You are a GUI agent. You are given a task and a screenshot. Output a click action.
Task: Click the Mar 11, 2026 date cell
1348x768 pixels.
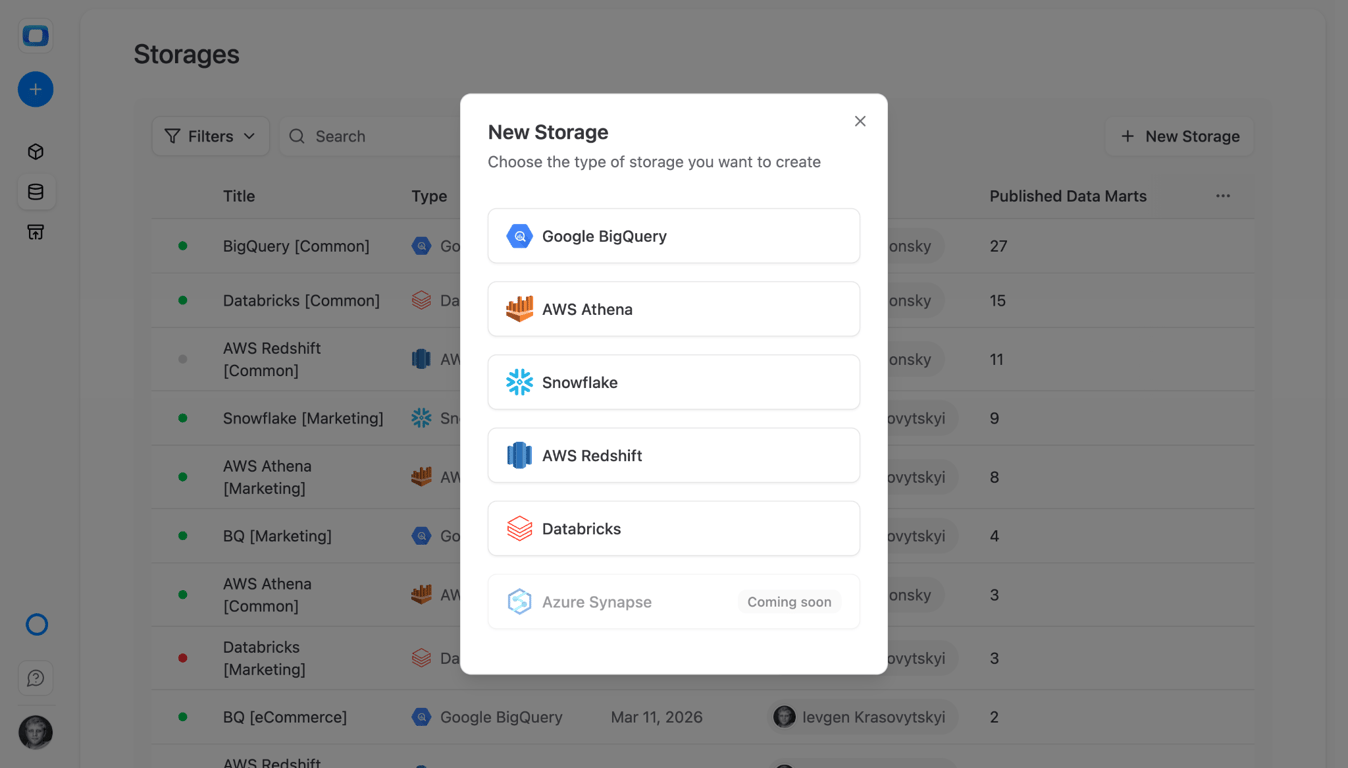[x=656, y=717]
